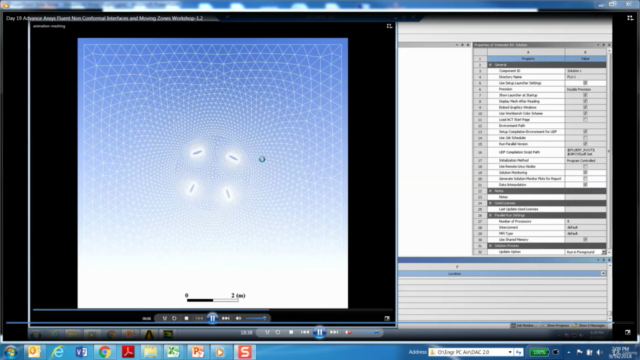Image resolution: width=640 pixels, height=360 pixels.
Task: Select the column A header in Properties
Action: [x=526, y=52]
